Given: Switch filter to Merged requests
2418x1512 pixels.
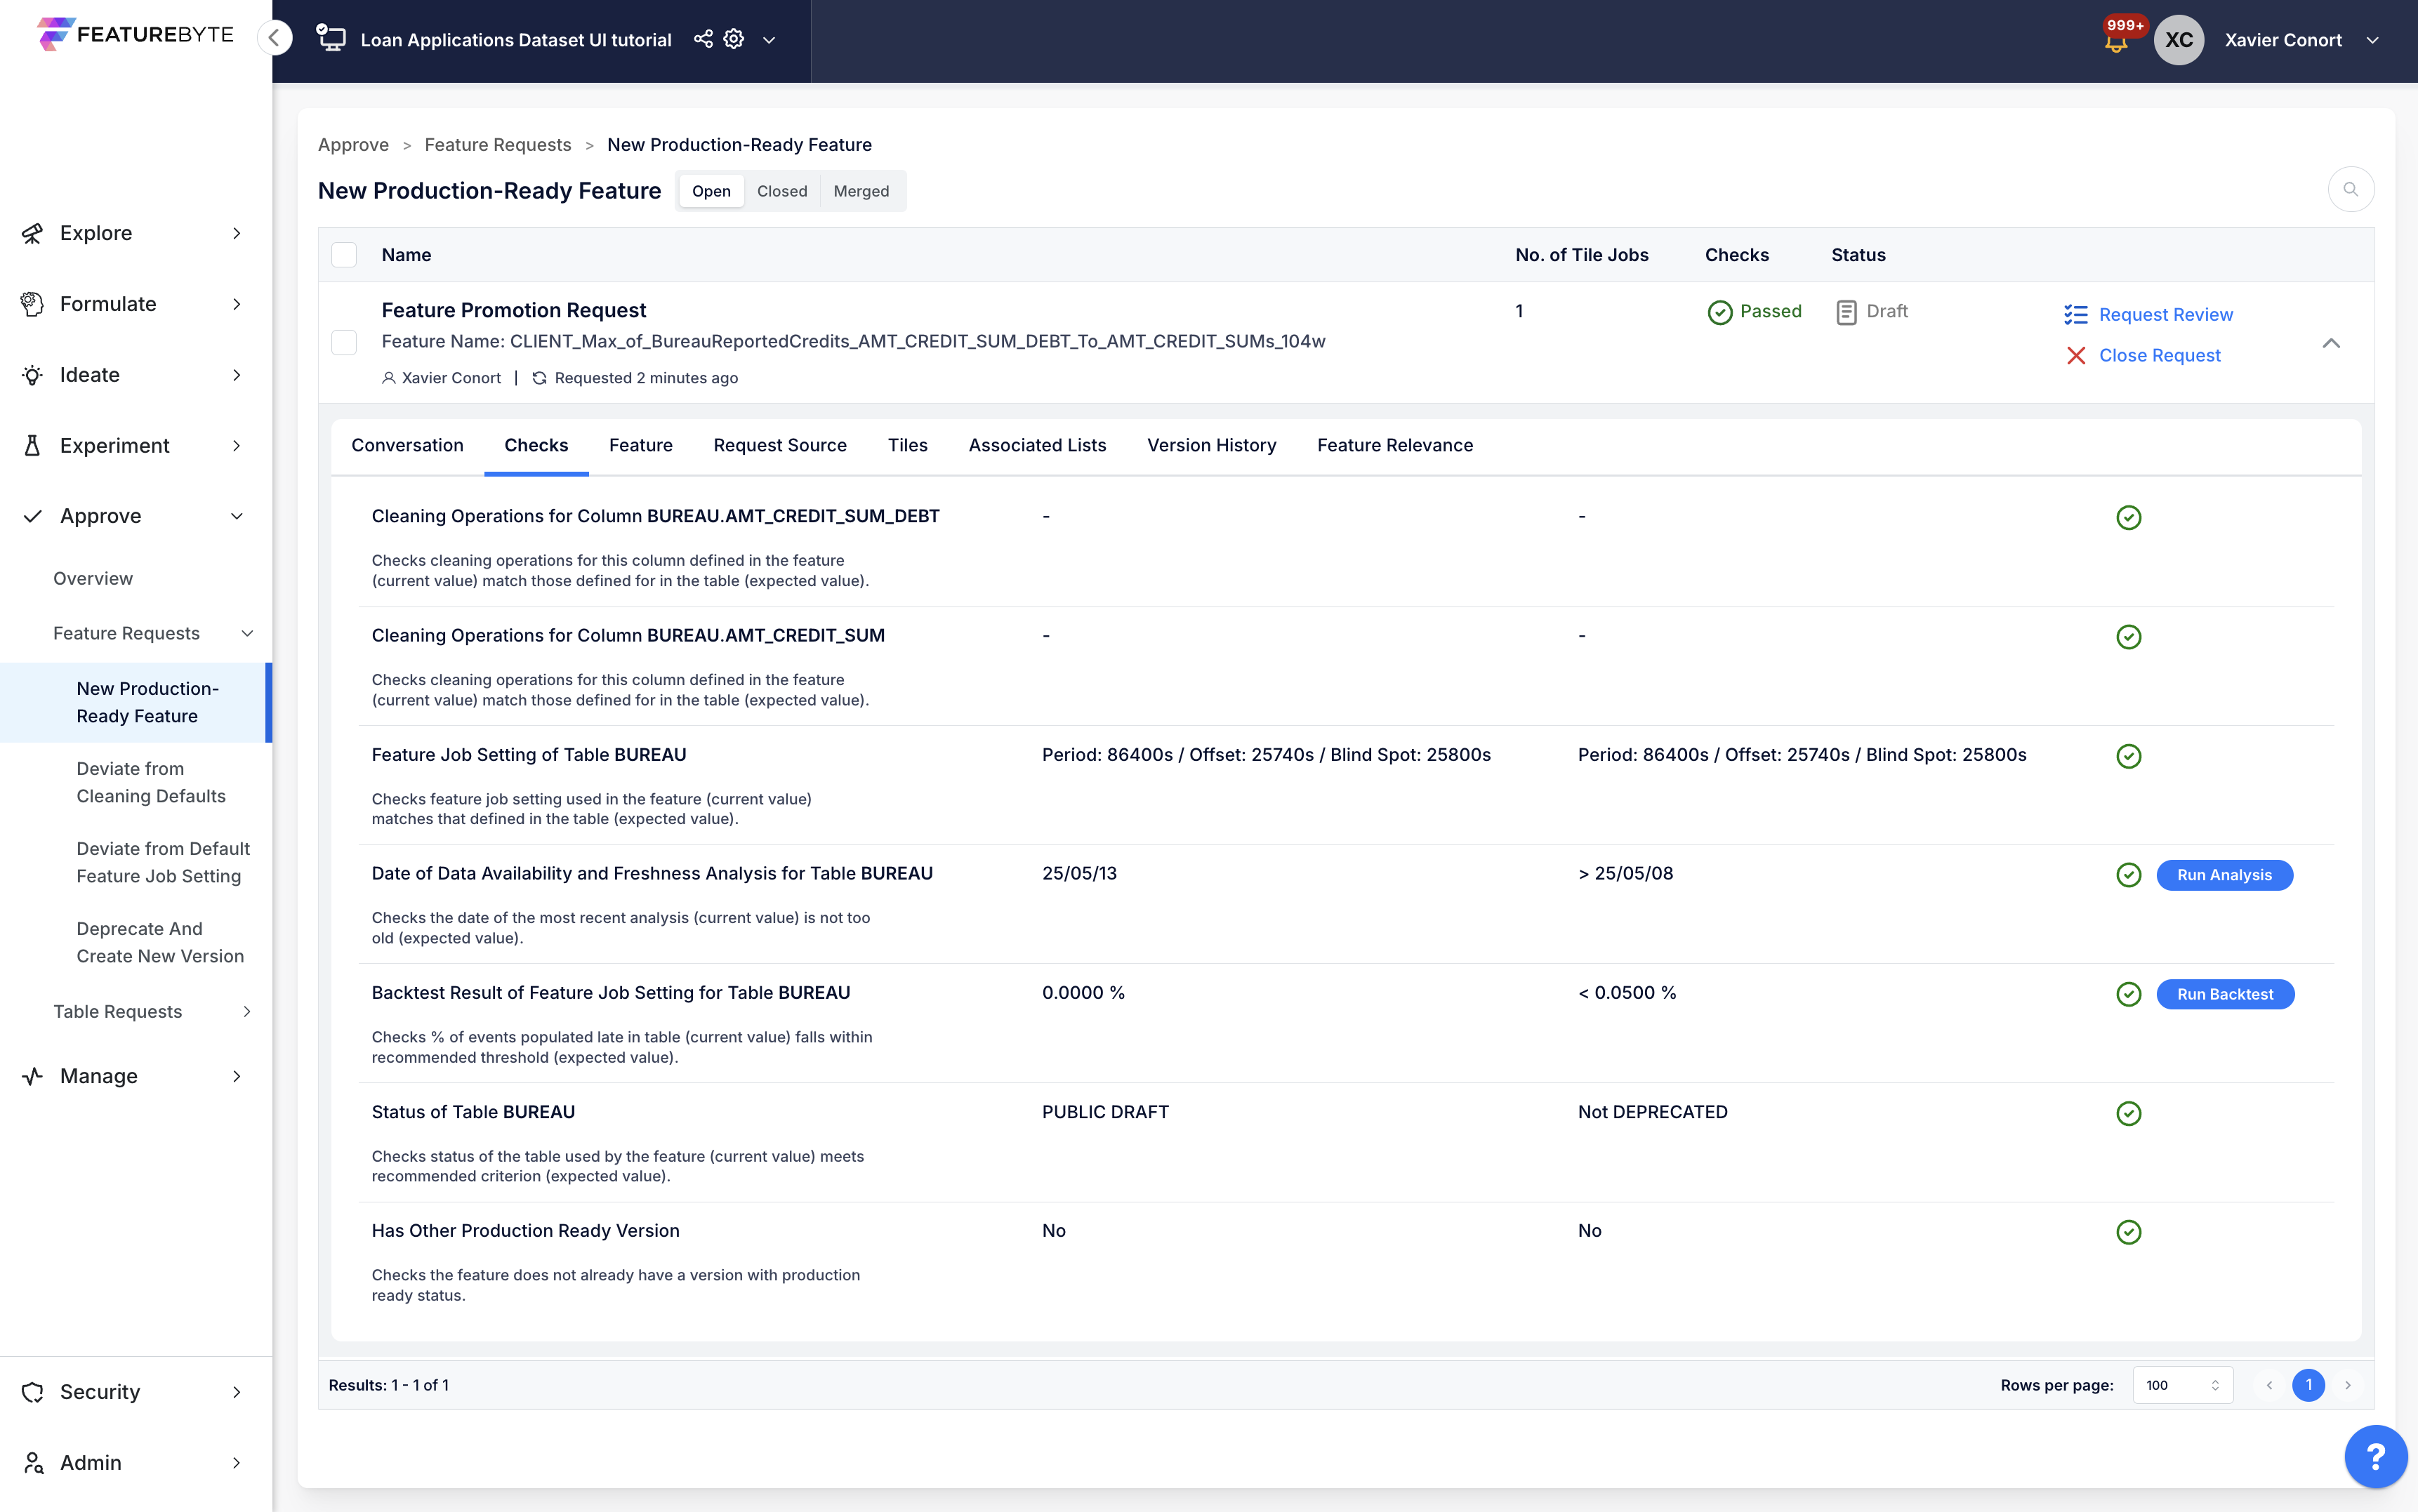Looking at the screenshot, I should point(861,191).
